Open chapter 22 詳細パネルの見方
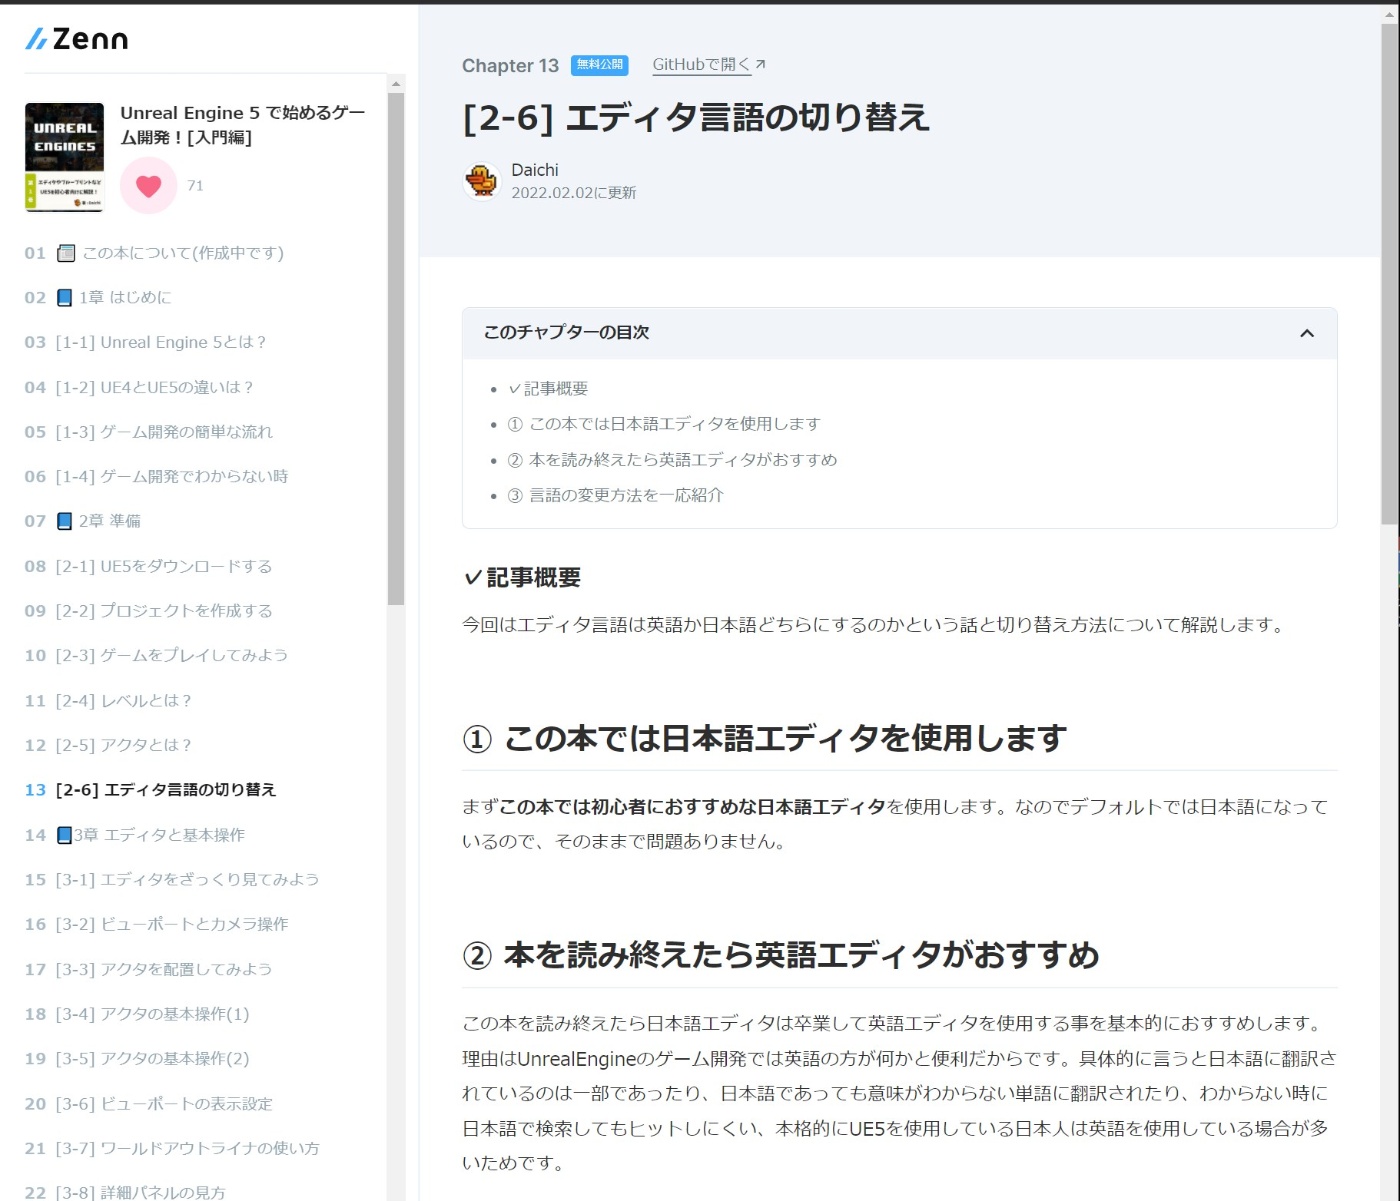The height and width of the screenshot is (1201, 1400). coord(125,1192)
